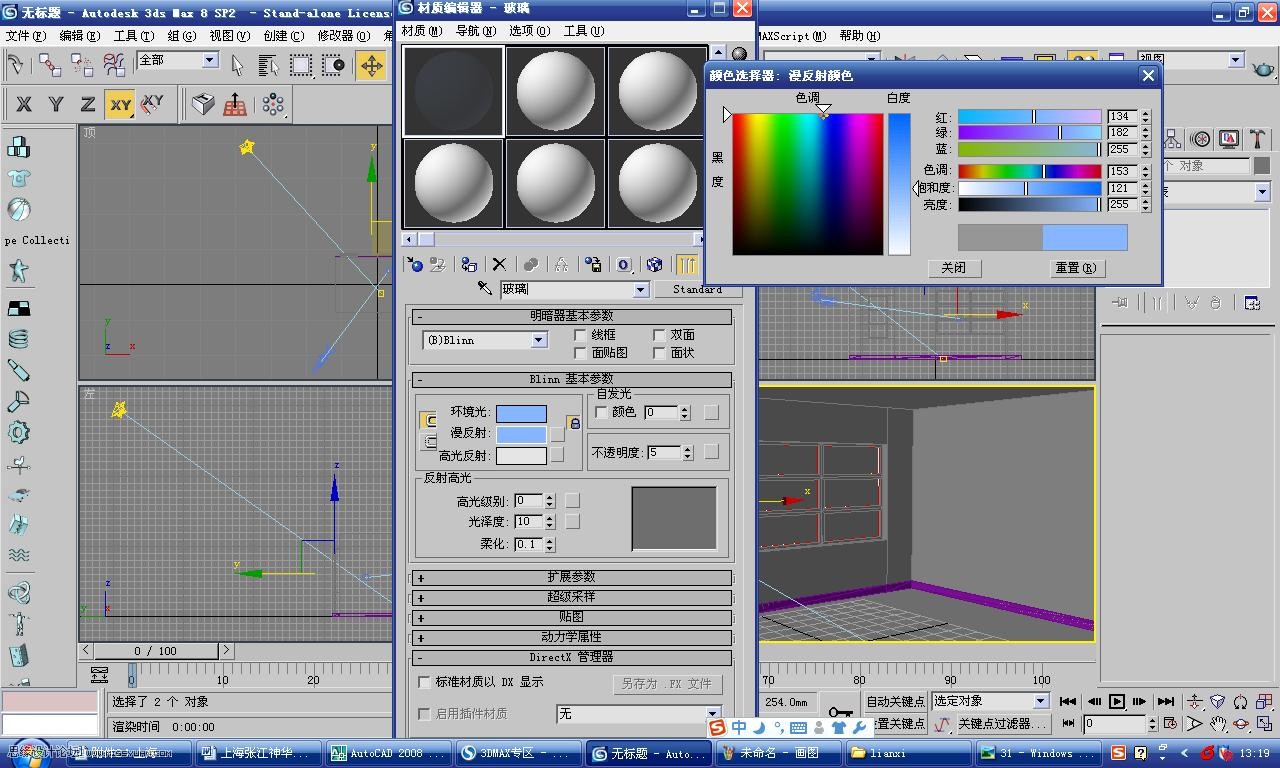Open 选定对象 key filter dropdown

pyautogui.click(x=1040, y=701)
